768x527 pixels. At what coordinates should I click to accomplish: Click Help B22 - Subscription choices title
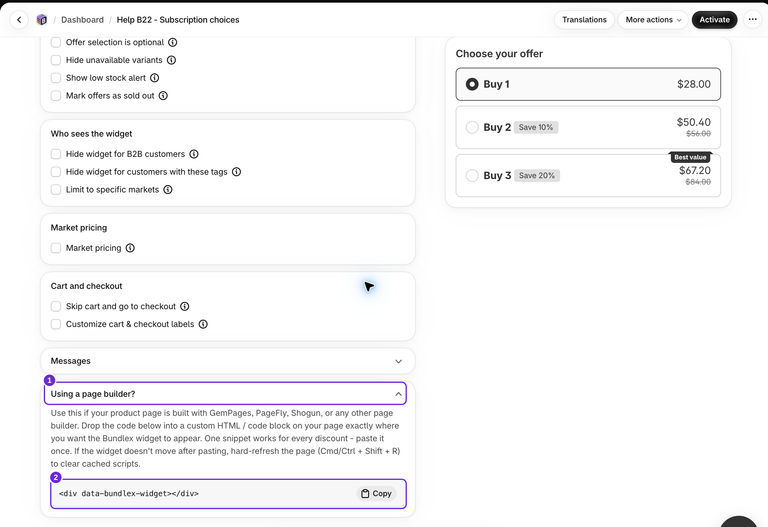coord(178,20)
